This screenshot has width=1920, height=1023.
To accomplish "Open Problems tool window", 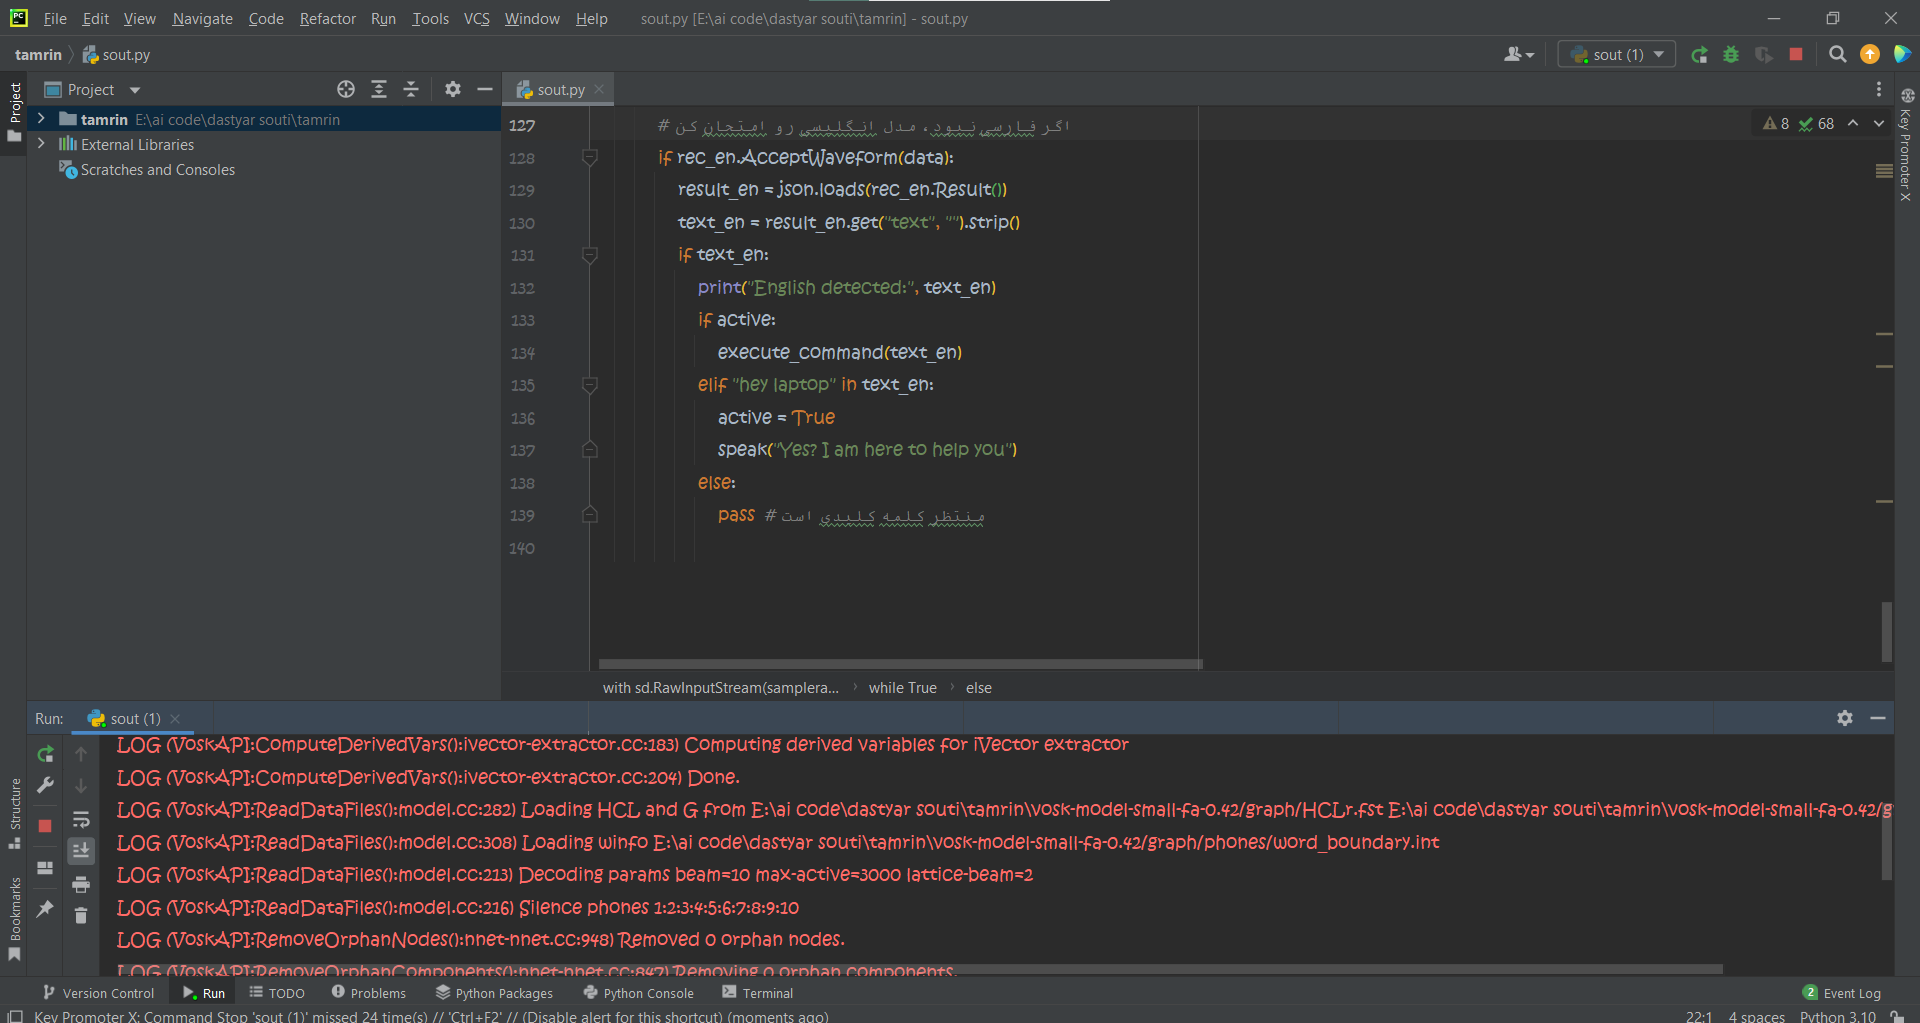I will [368, 993].
